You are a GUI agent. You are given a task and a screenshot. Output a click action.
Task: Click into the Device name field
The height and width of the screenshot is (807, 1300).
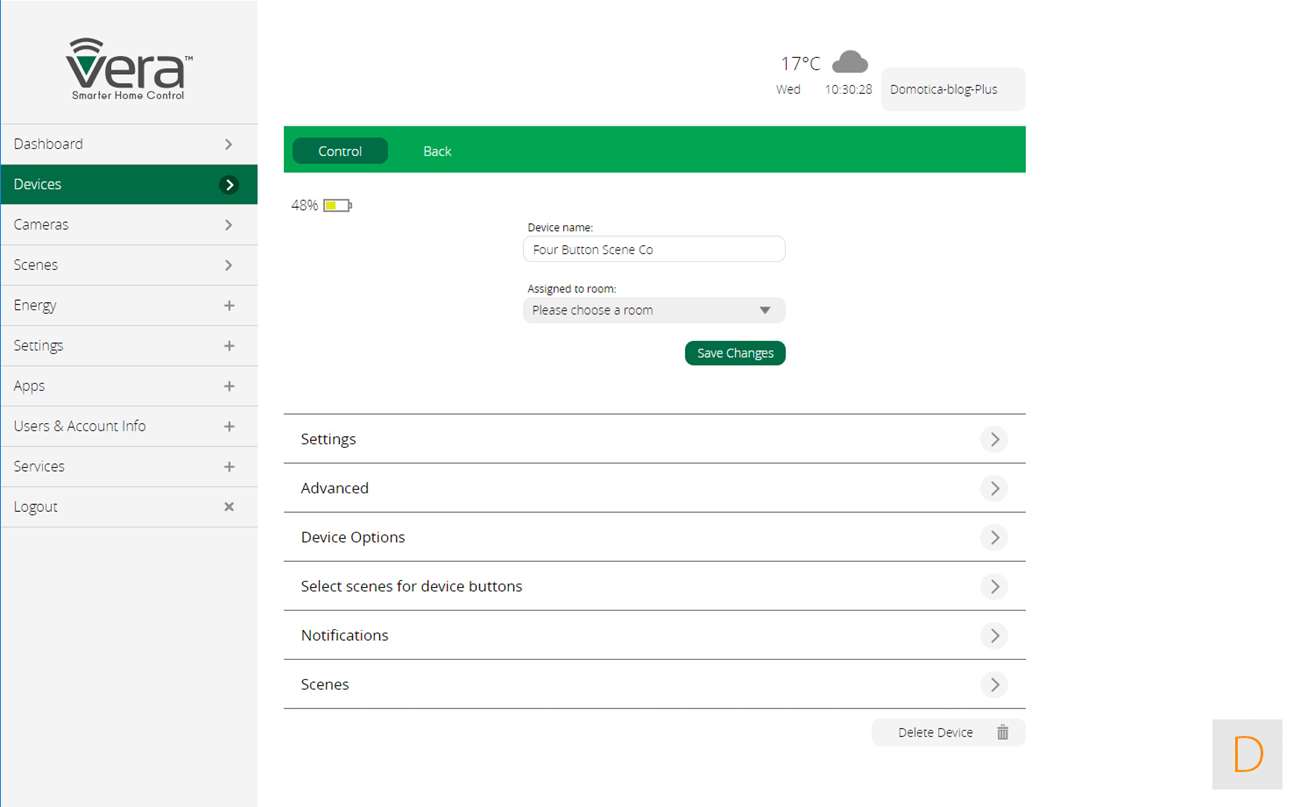(x=654, y=250)
